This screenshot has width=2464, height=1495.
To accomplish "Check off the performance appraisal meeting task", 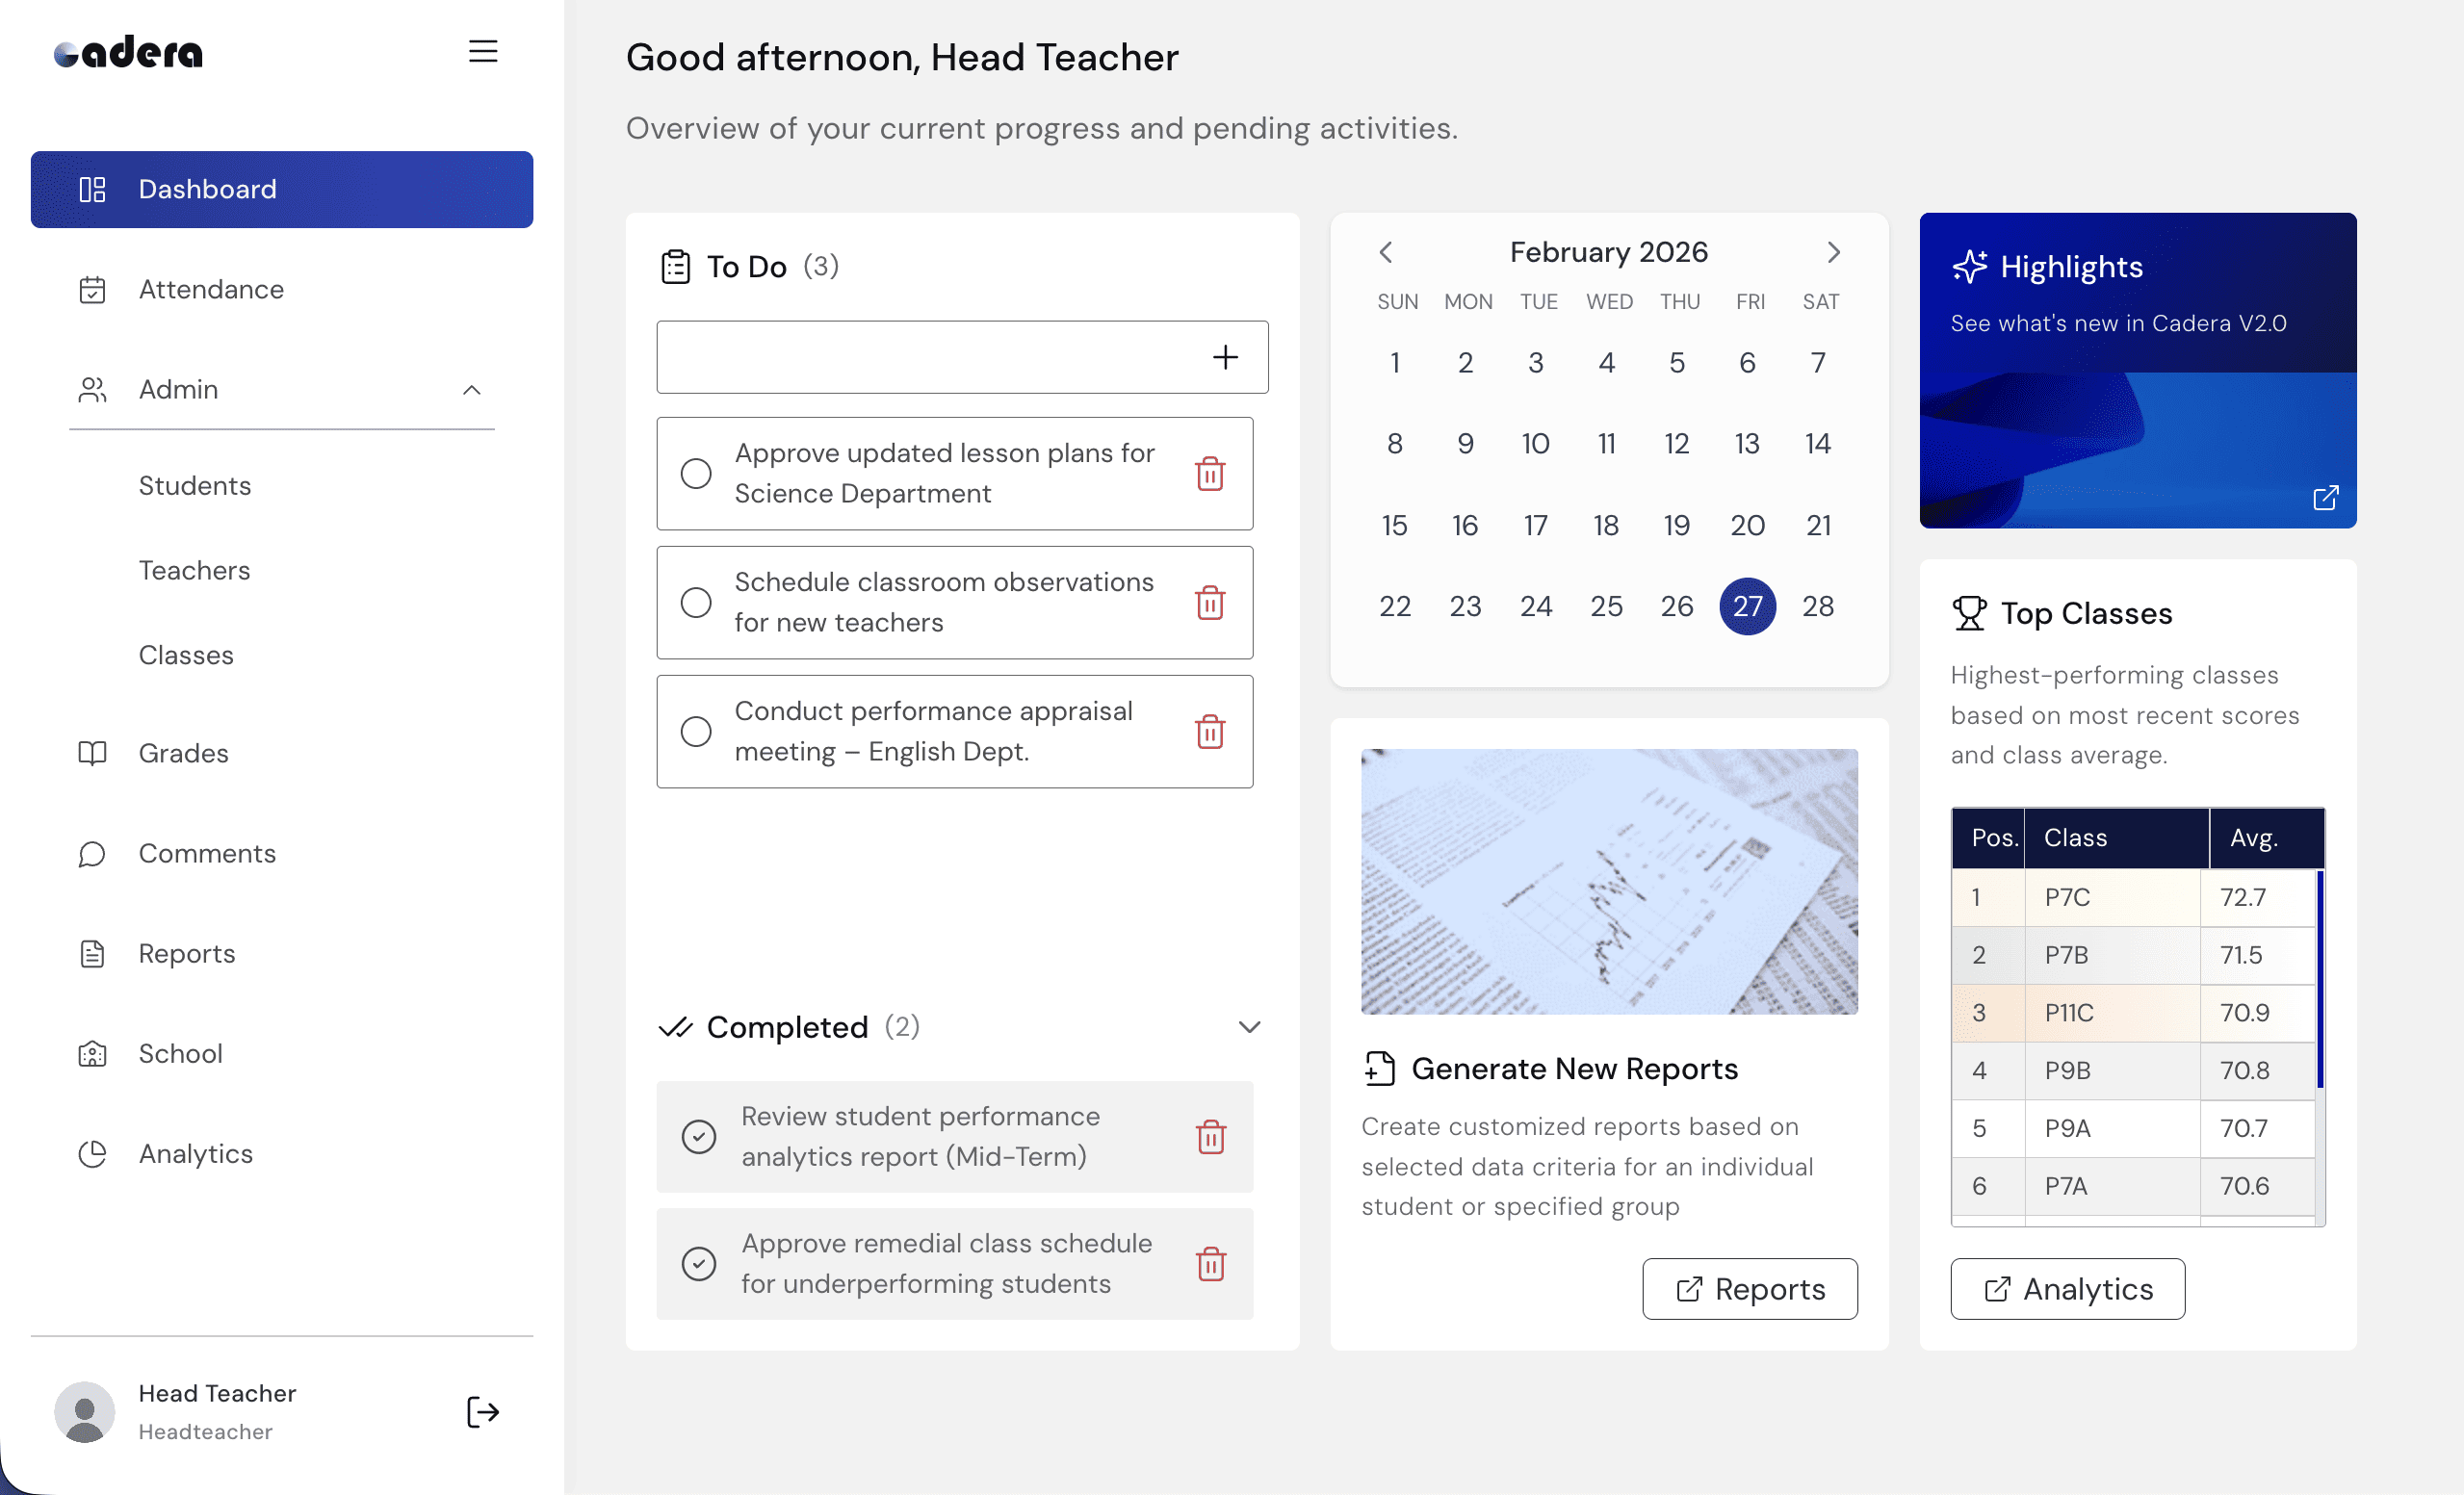I will click(x=696, y=731).
